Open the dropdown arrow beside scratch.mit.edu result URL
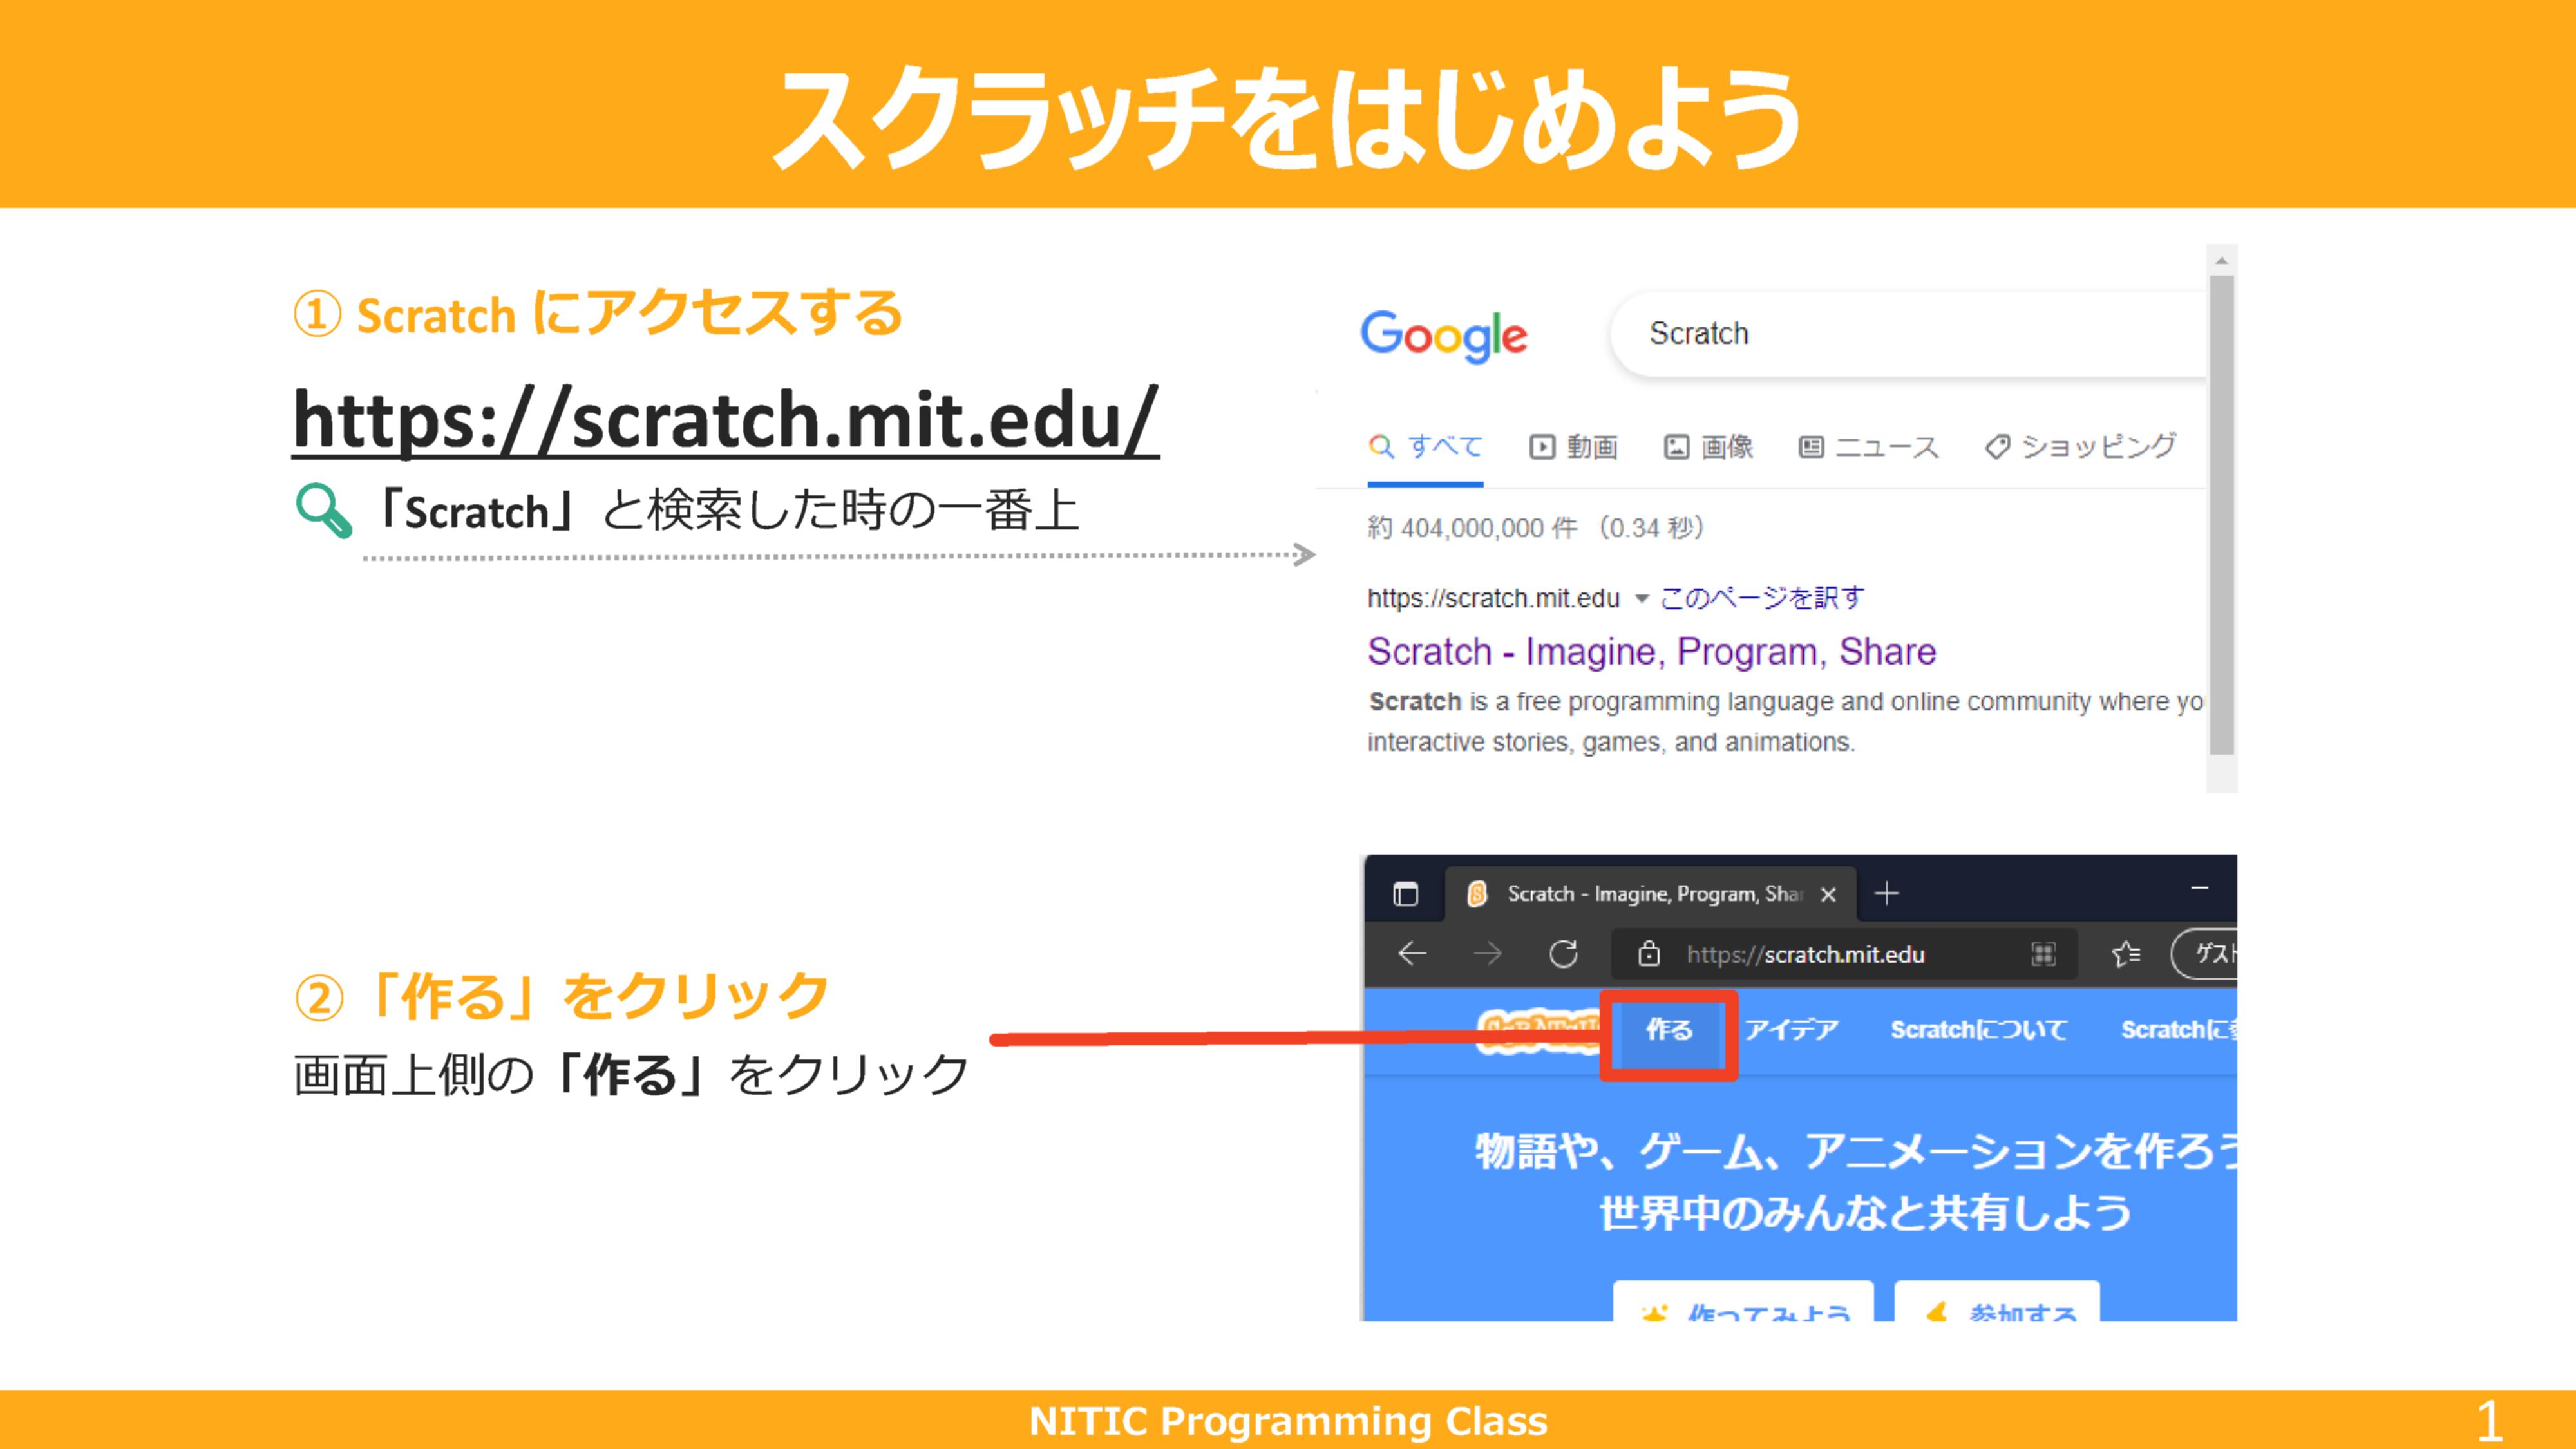This screenshot has width=2576, height=1449. click(x=1641, y=599)
